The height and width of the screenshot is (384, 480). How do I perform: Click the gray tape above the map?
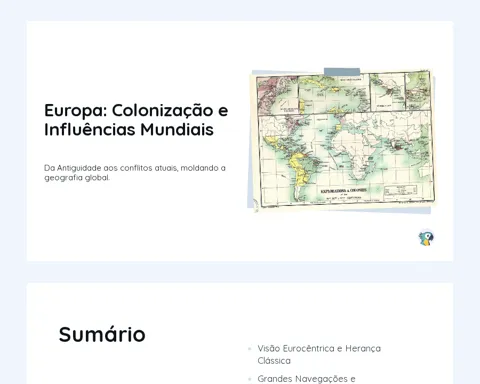[x=342, y=72]
